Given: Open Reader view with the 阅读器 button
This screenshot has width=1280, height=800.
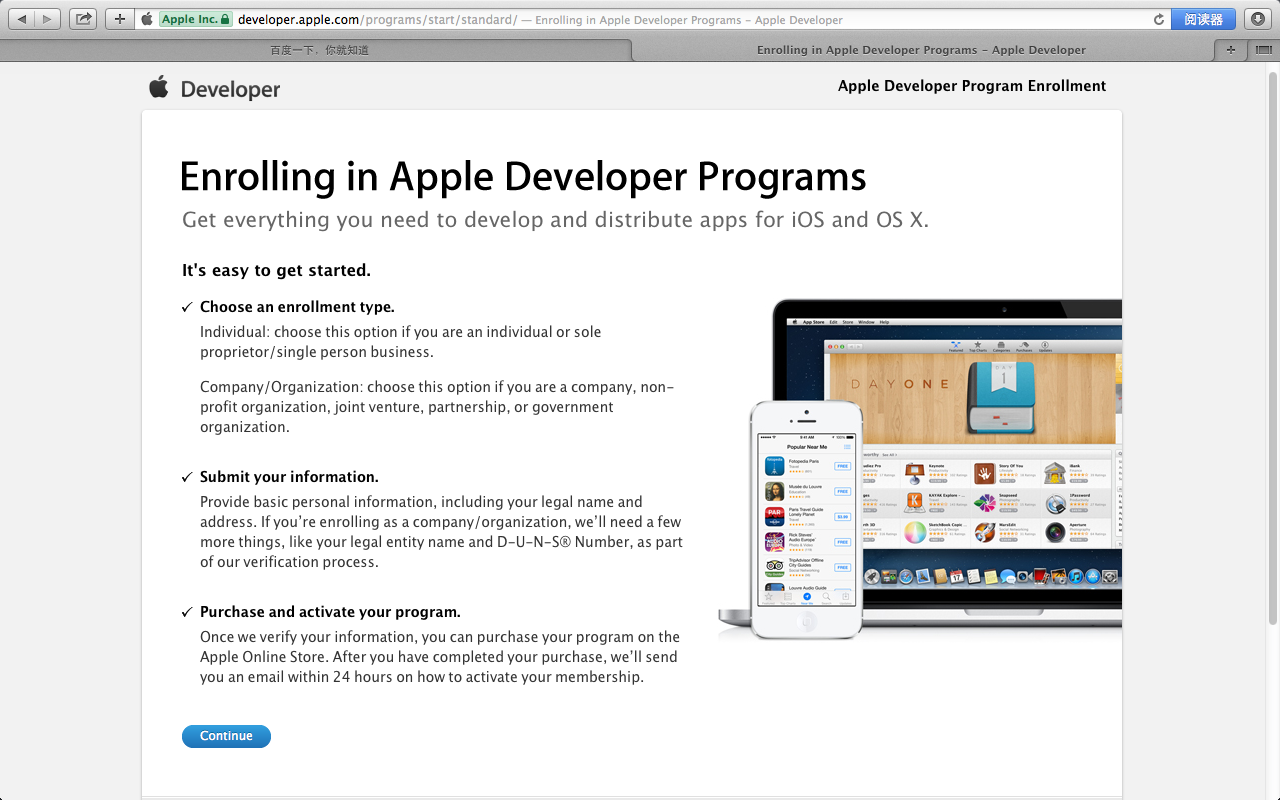Looking at the screenshot, I should pos(1203,19).
